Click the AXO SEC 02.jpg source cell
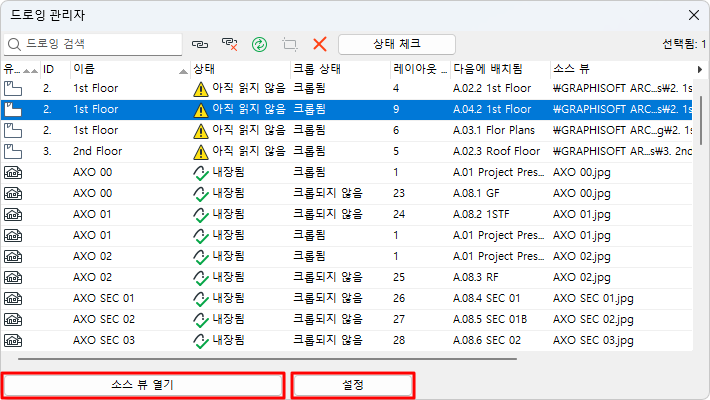This screenshot has width=710, height=400. tap(593, 319)
